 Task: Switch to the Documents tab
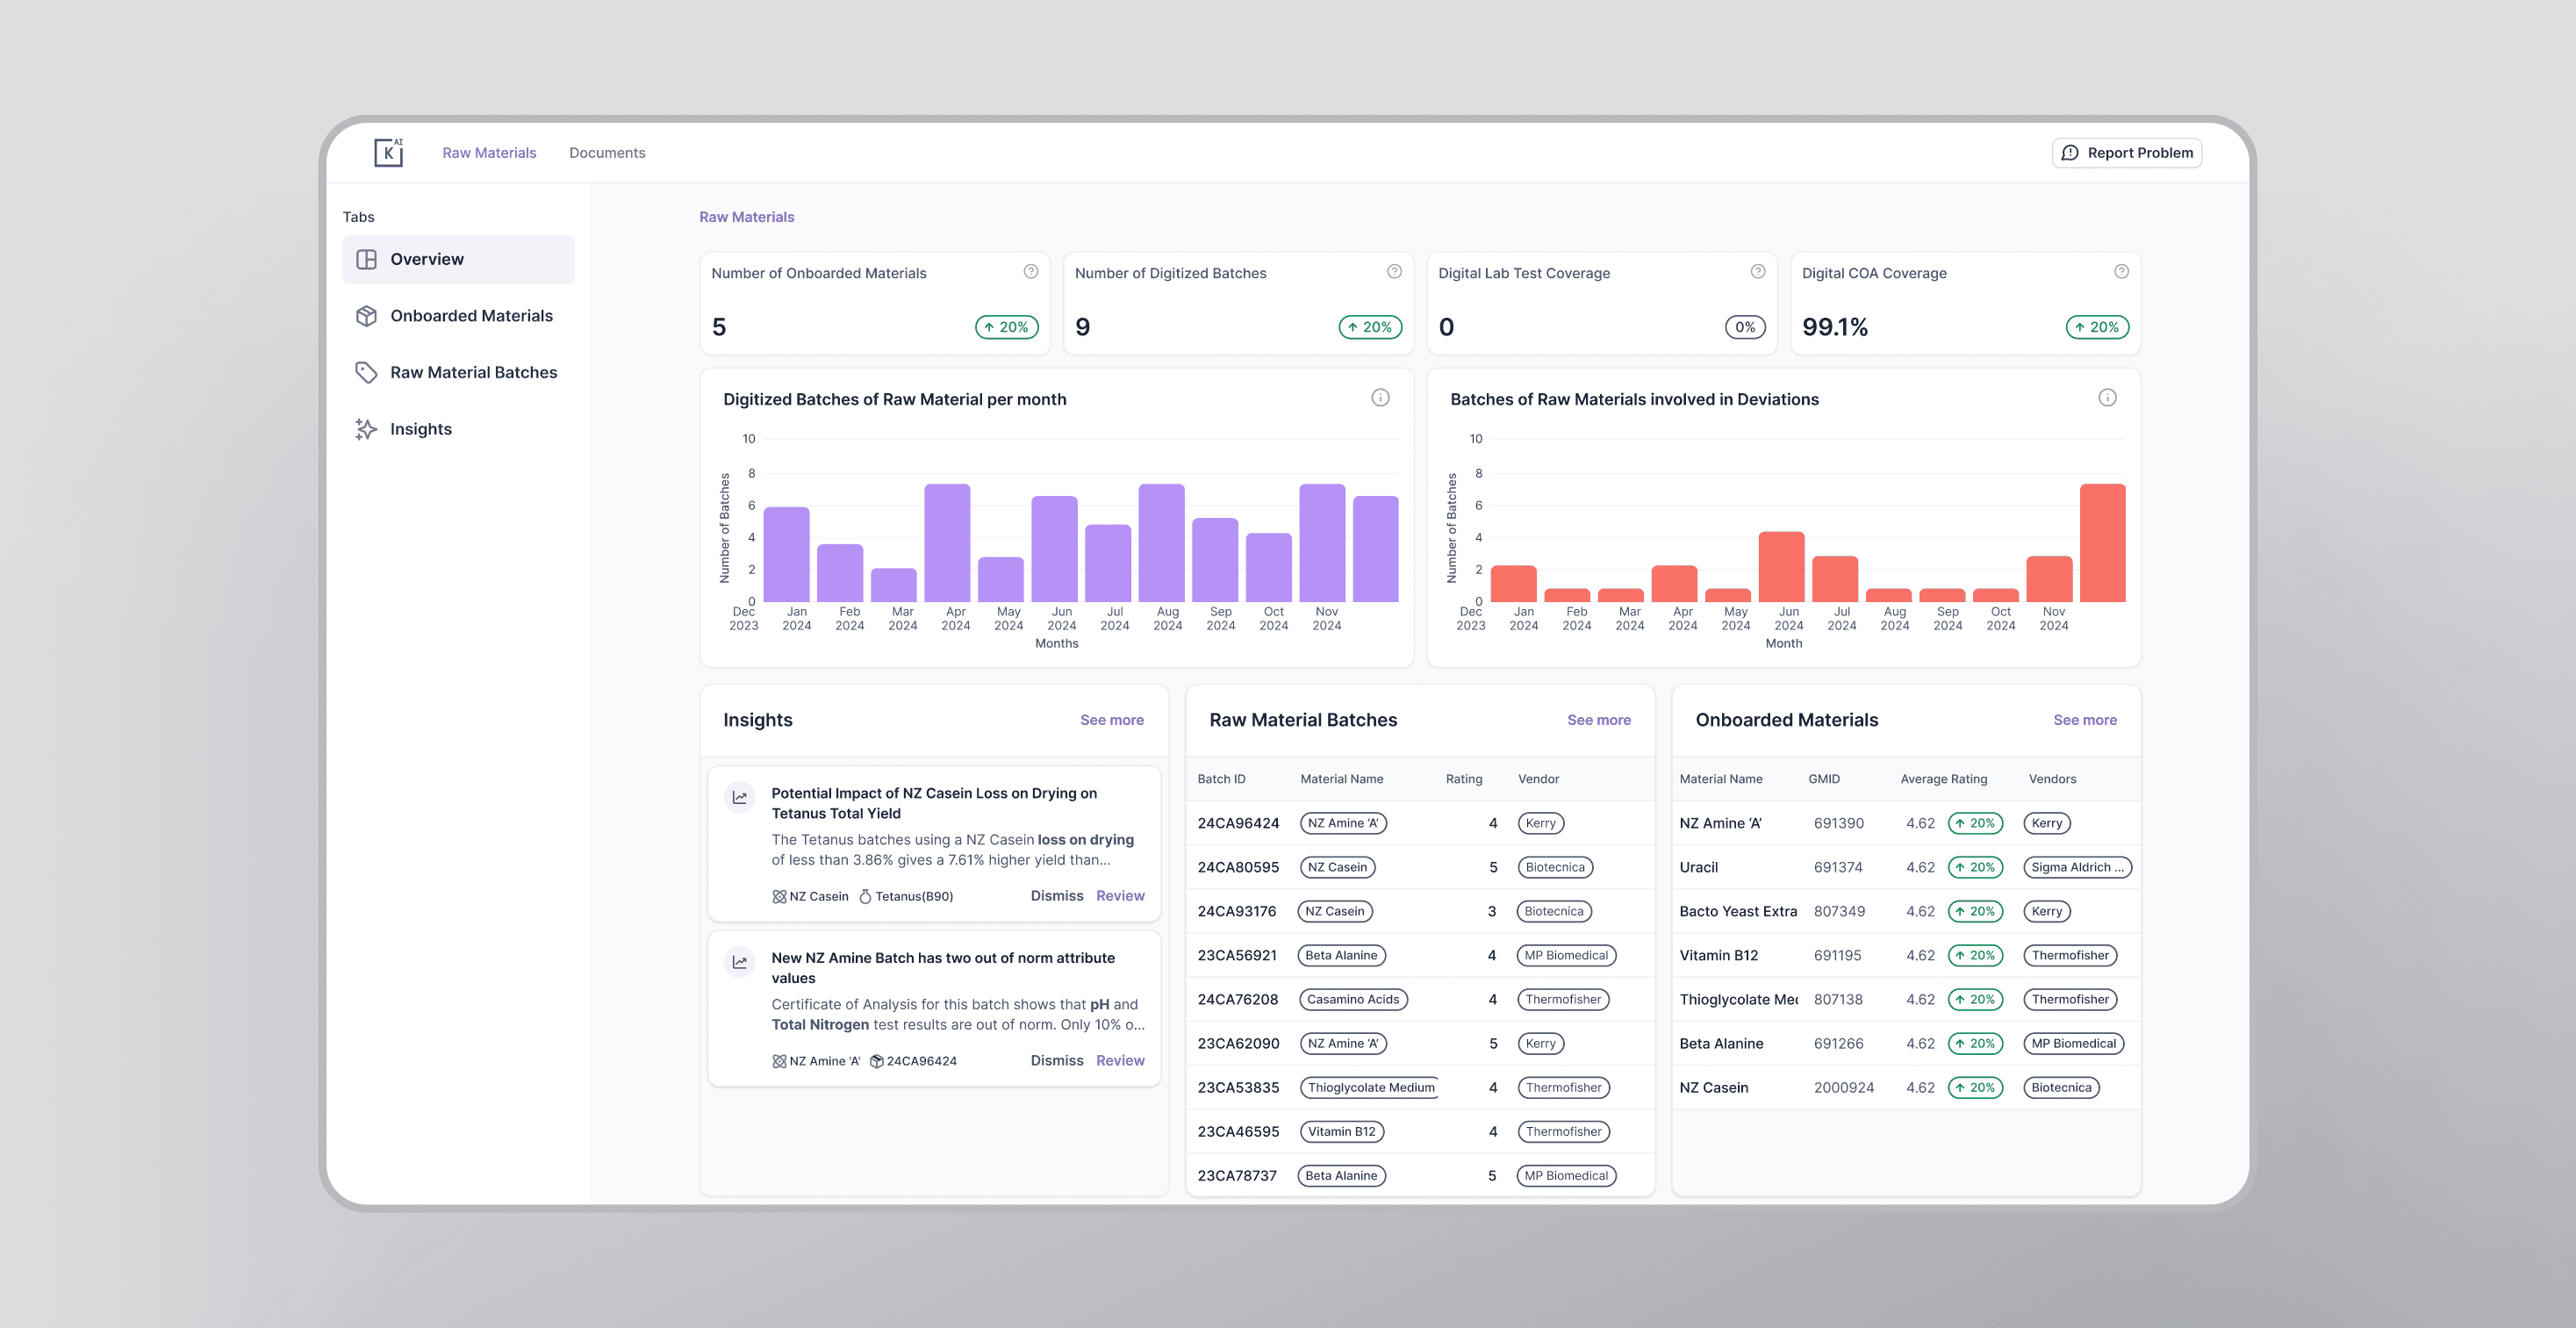(607, 152)
